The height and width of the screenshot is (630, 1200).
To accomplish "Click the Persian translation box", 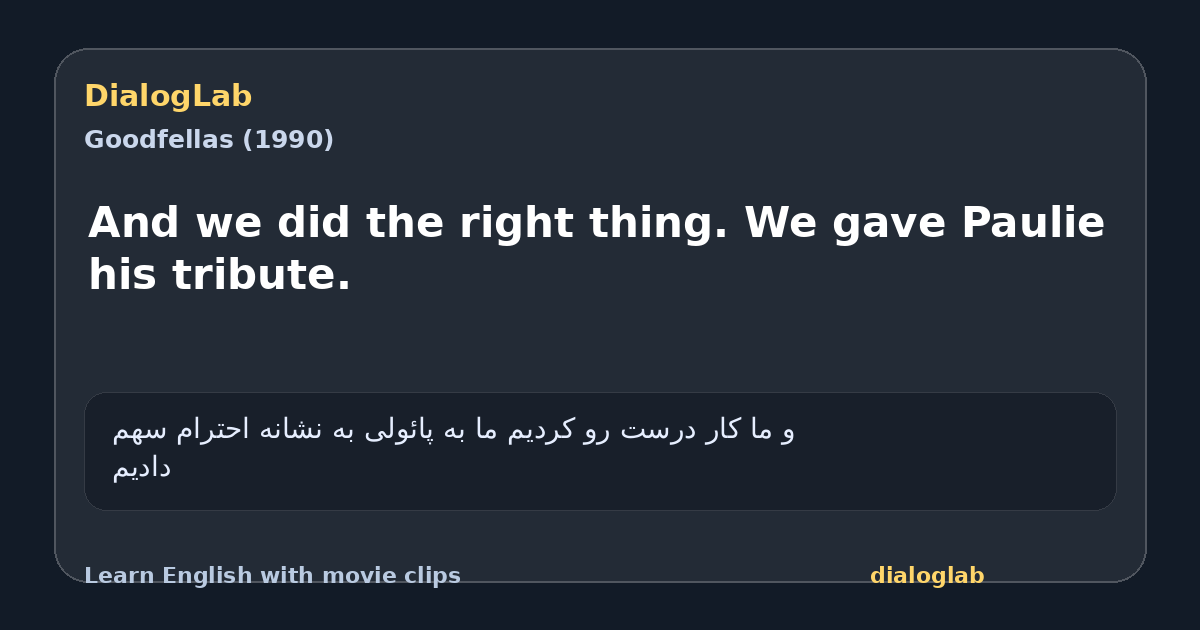I will coord(600,451).
